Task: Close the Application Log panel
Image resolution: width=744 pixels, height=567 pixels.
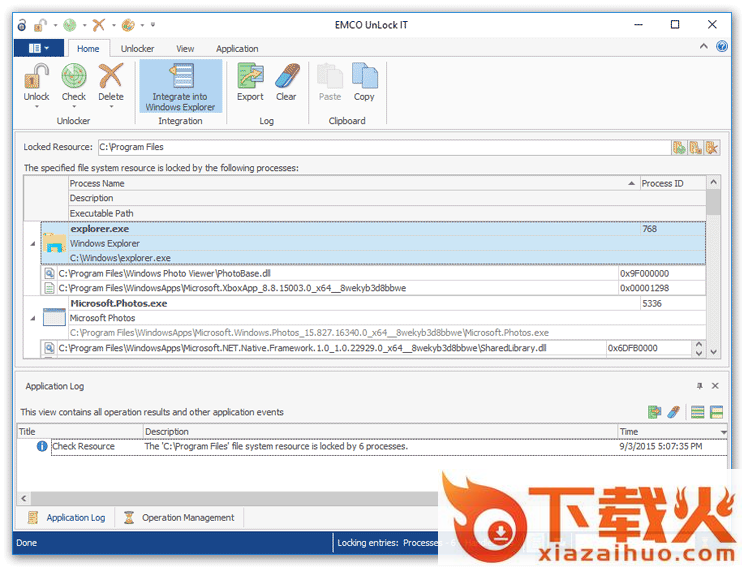Action: coord(715,386)
